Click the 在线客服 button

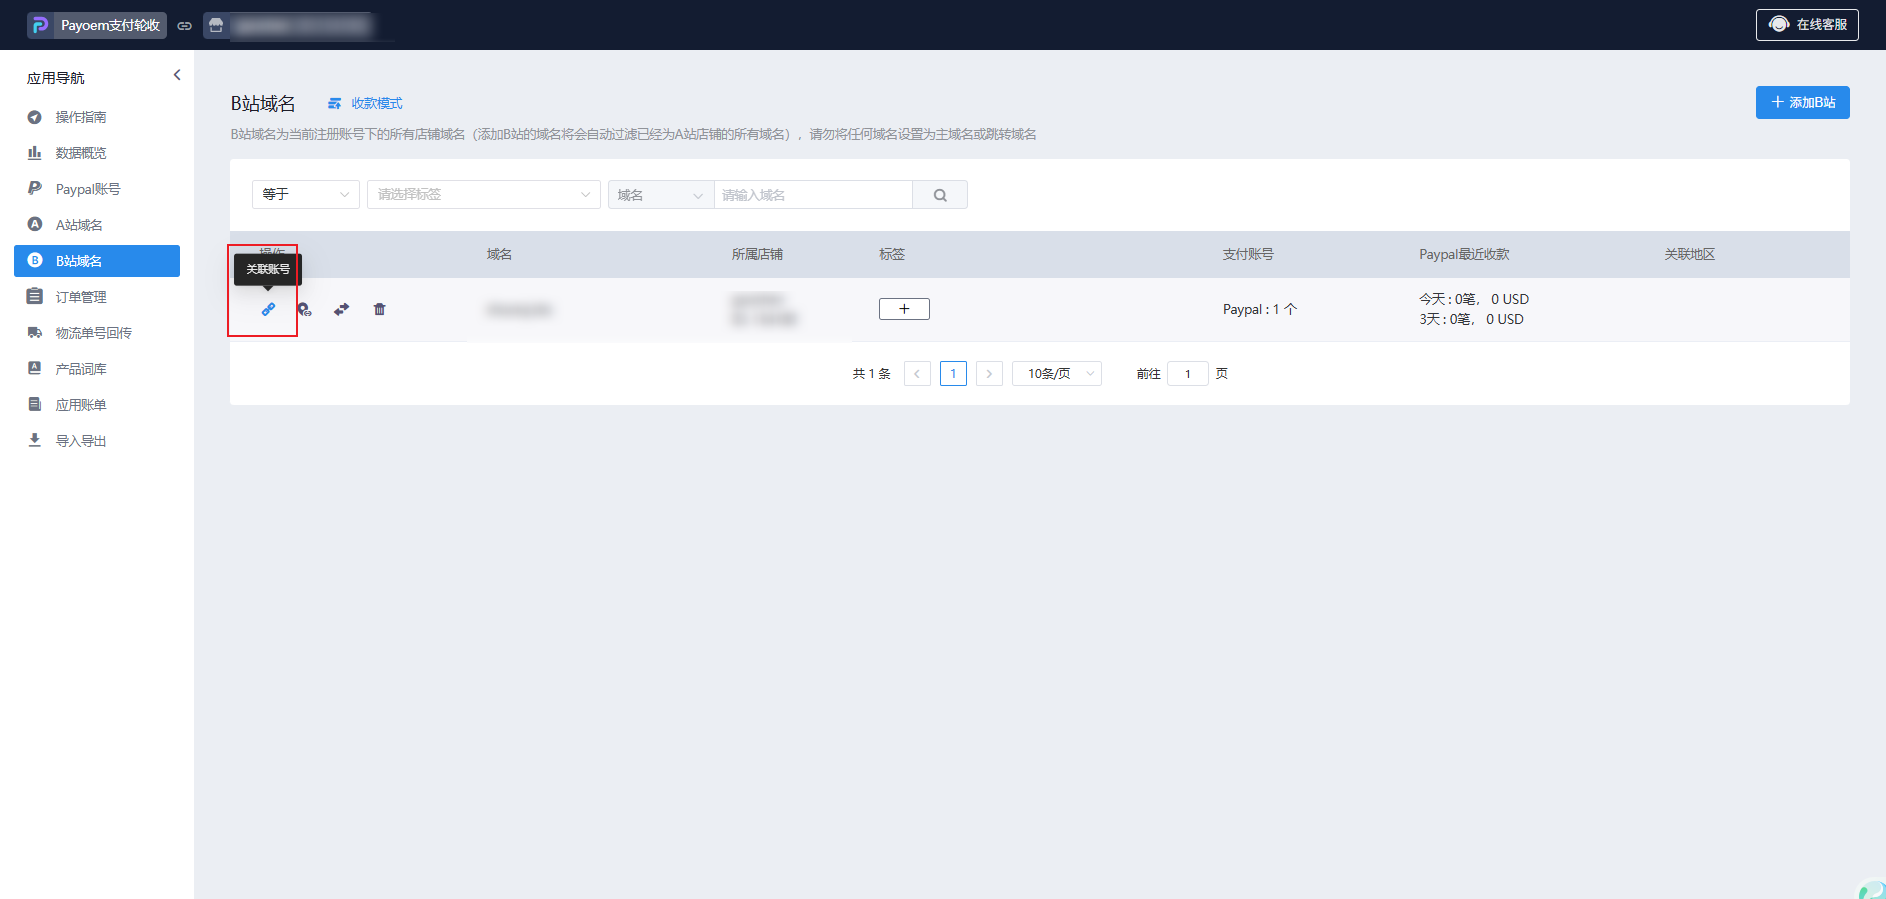pyautogui.click(x=1807, y=24)
